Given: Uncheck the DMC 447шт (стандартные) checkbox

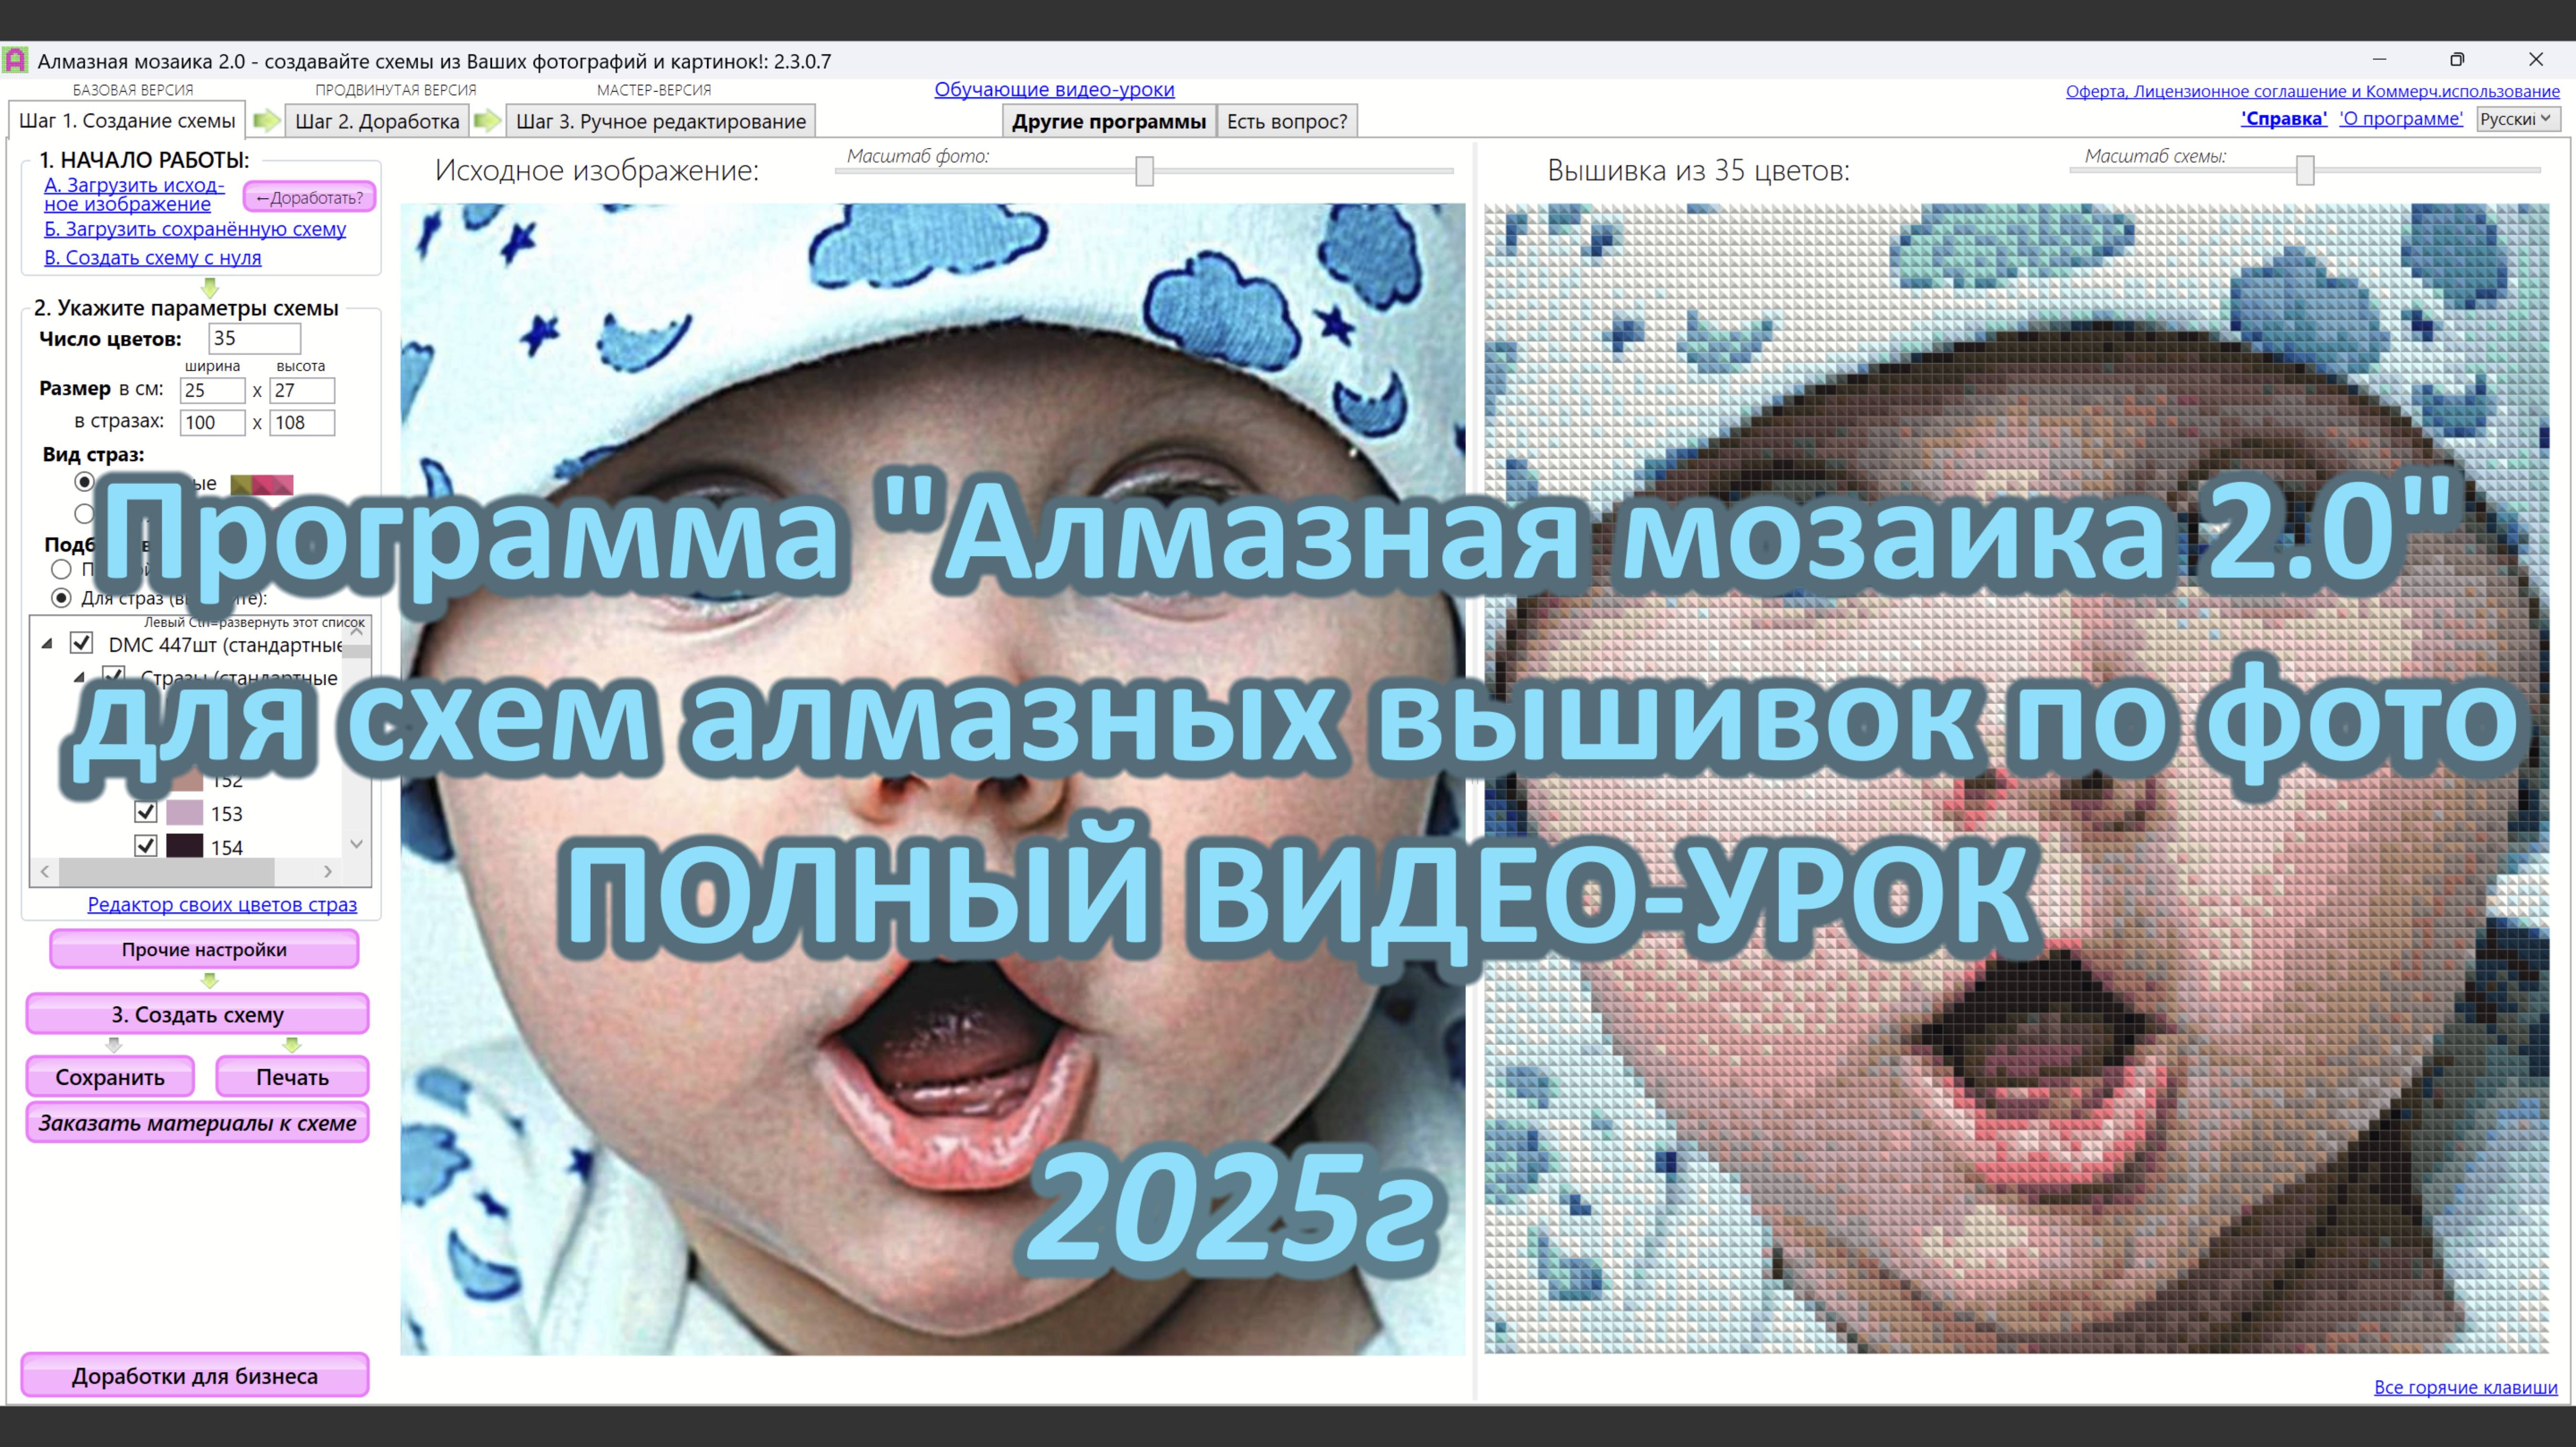Looking at the screenshot, I should tap(81, 644).
